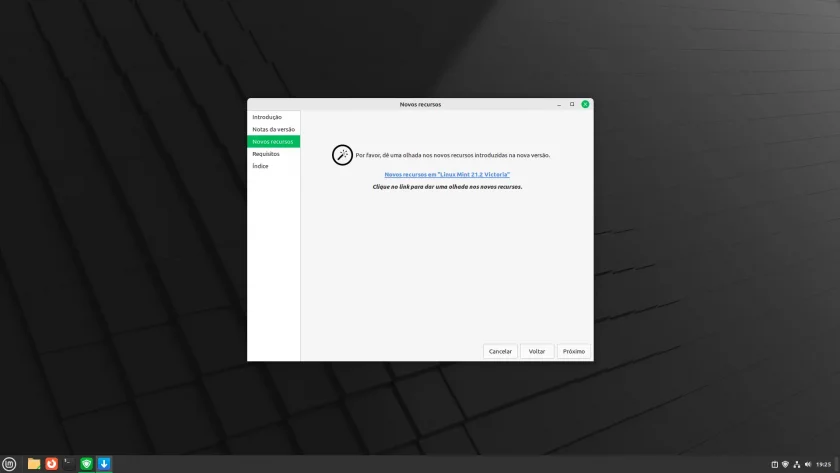This screenshot has height=473, width=840.
Task: Open the clipboard/notes tray icon
Action: [774, 464]
